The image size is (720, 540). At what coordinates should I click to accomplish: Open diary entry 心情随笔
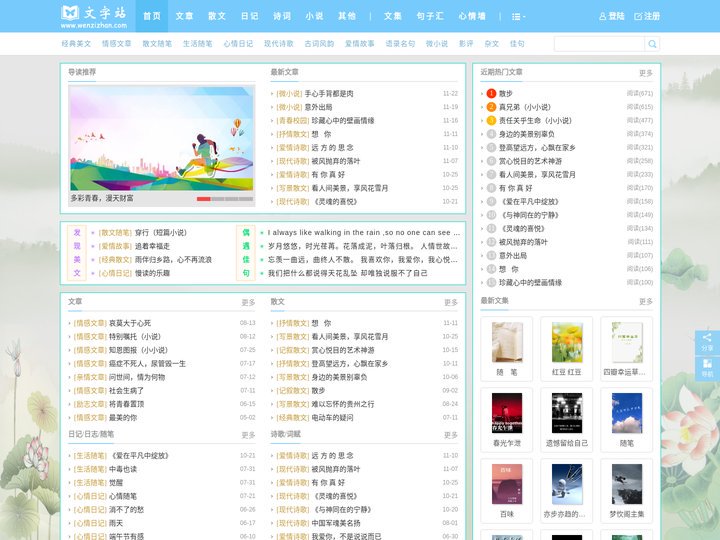[x=123, y=496]
